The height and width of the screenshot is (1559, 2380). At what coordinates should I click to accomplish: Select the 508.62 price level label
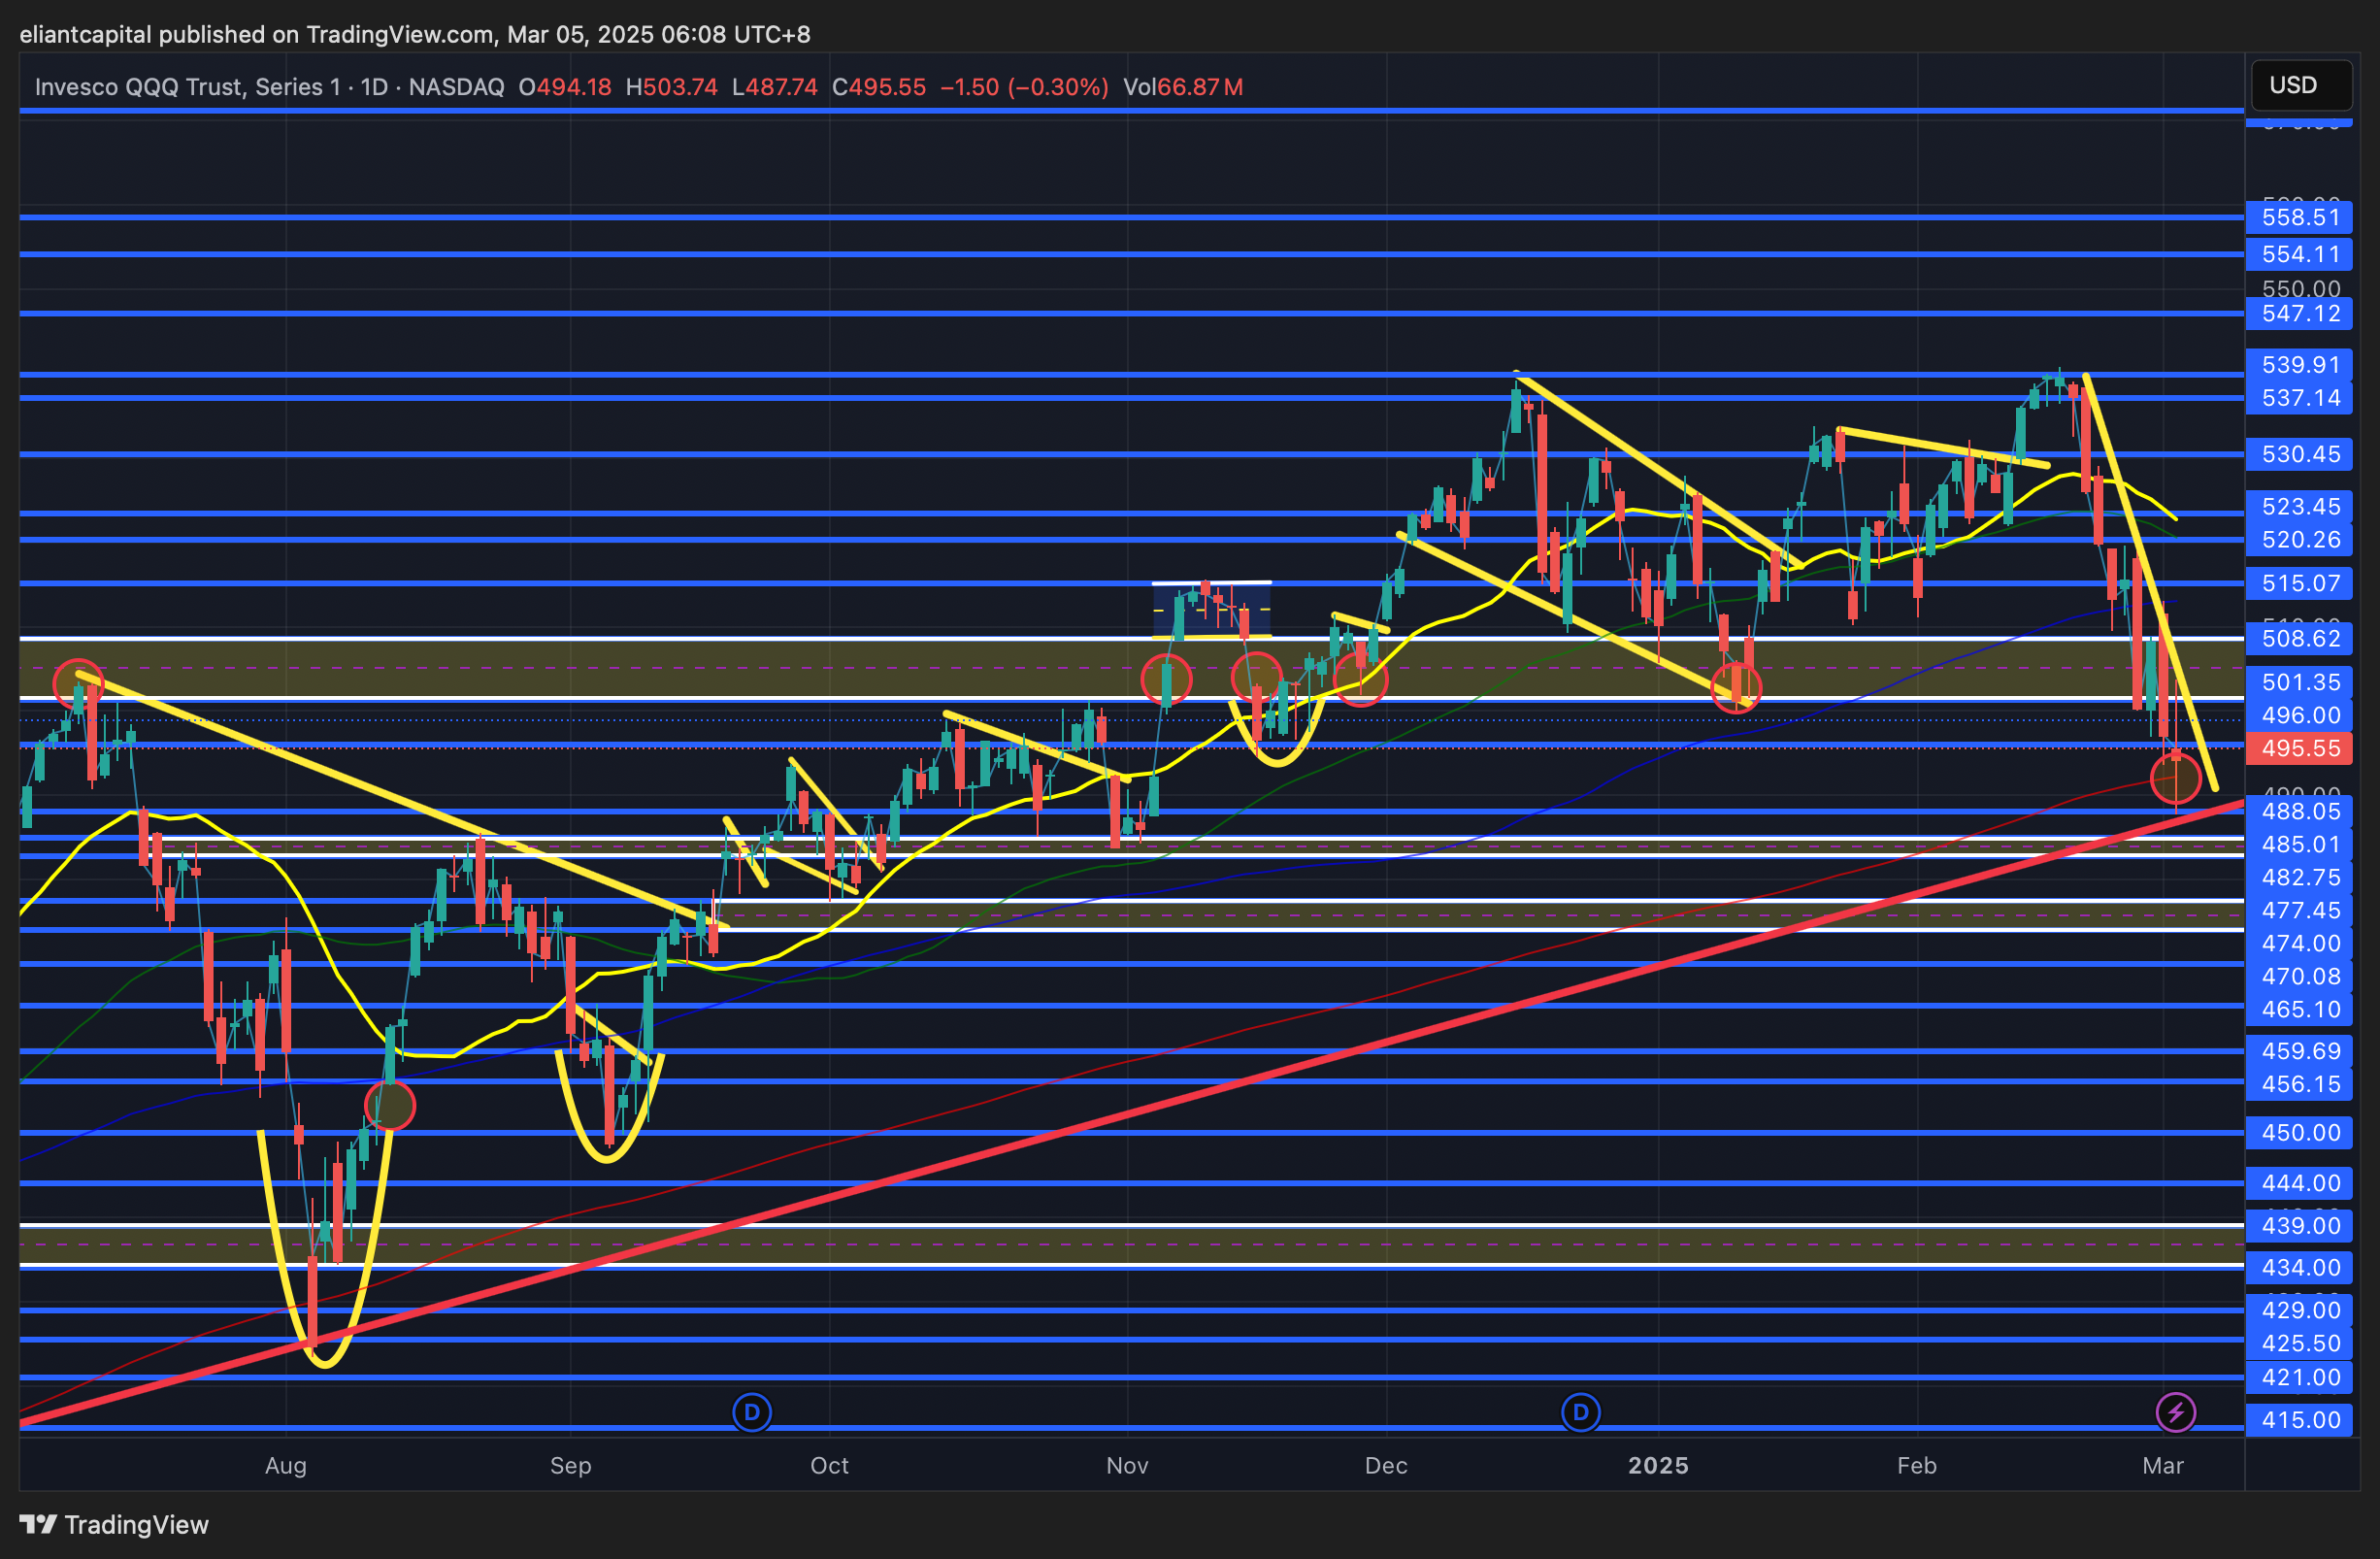(2300, 638)
